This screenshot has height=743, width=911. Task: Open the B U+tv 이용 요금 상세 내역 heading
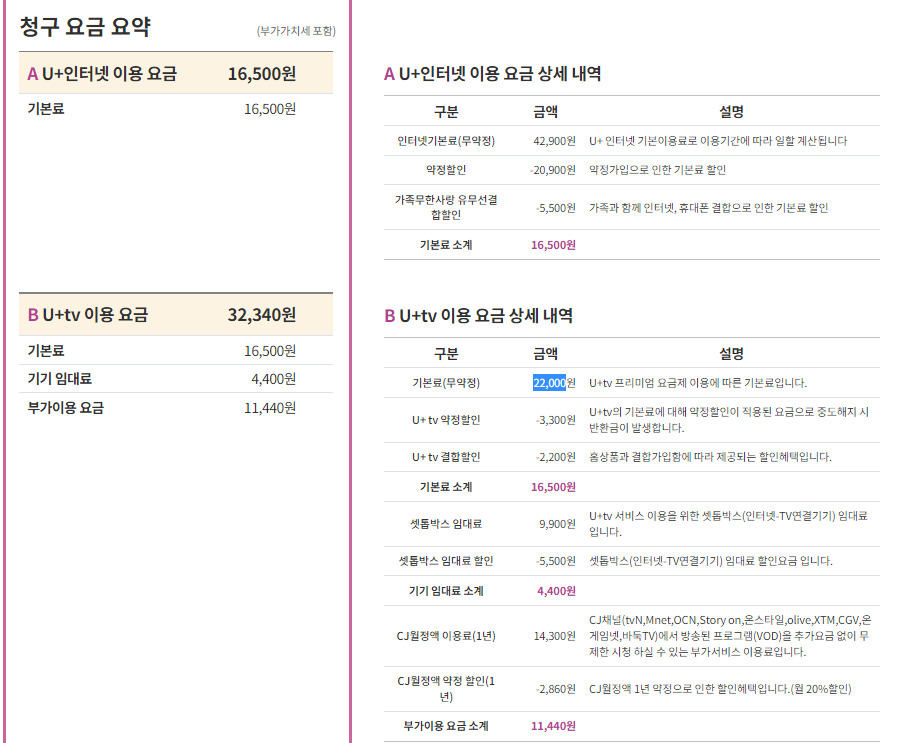tap(478, 316)
